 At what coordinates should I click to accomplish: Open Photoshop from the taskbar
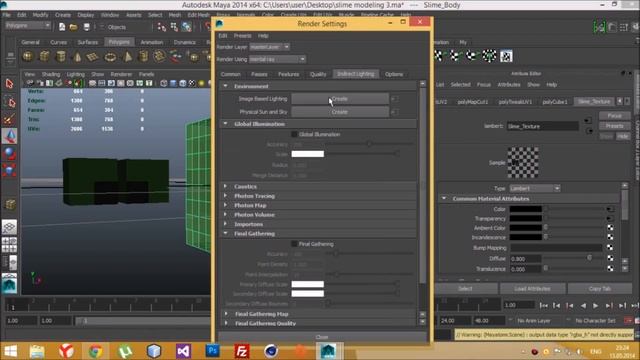tap(212, 351)
